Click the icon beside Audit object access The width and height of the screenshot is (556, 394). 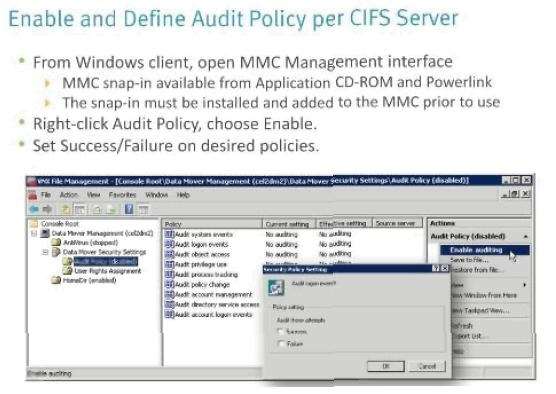170,254
